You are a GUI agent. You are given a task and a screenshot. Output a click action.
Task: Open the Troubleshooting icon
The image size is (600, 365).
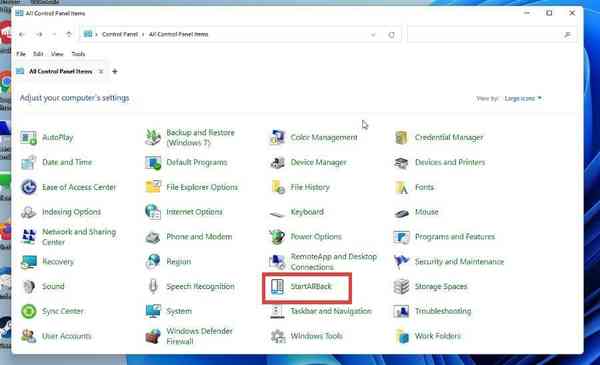[401, 311]
